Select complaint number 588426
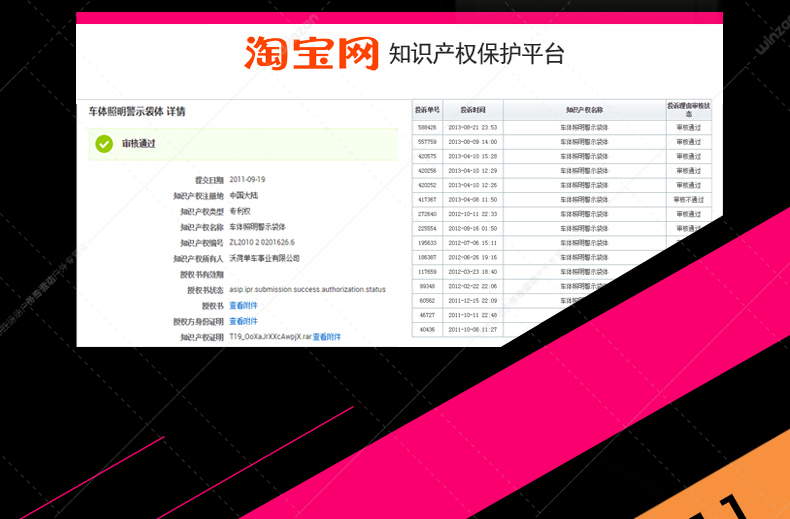The width and height of the screenshot is (790, 519). [x=427, y=127]
